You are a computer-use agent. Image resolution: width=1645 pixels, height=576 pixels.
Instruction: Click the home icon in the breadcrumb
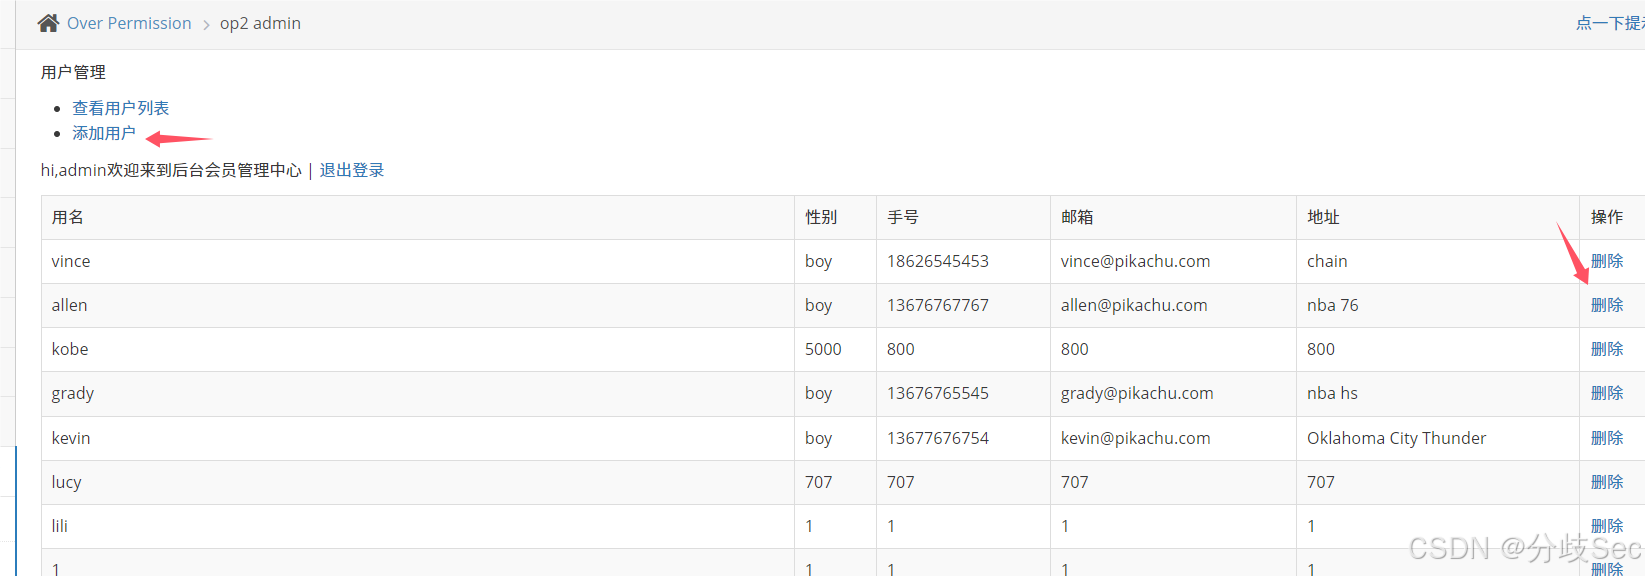tap(48, 23)
